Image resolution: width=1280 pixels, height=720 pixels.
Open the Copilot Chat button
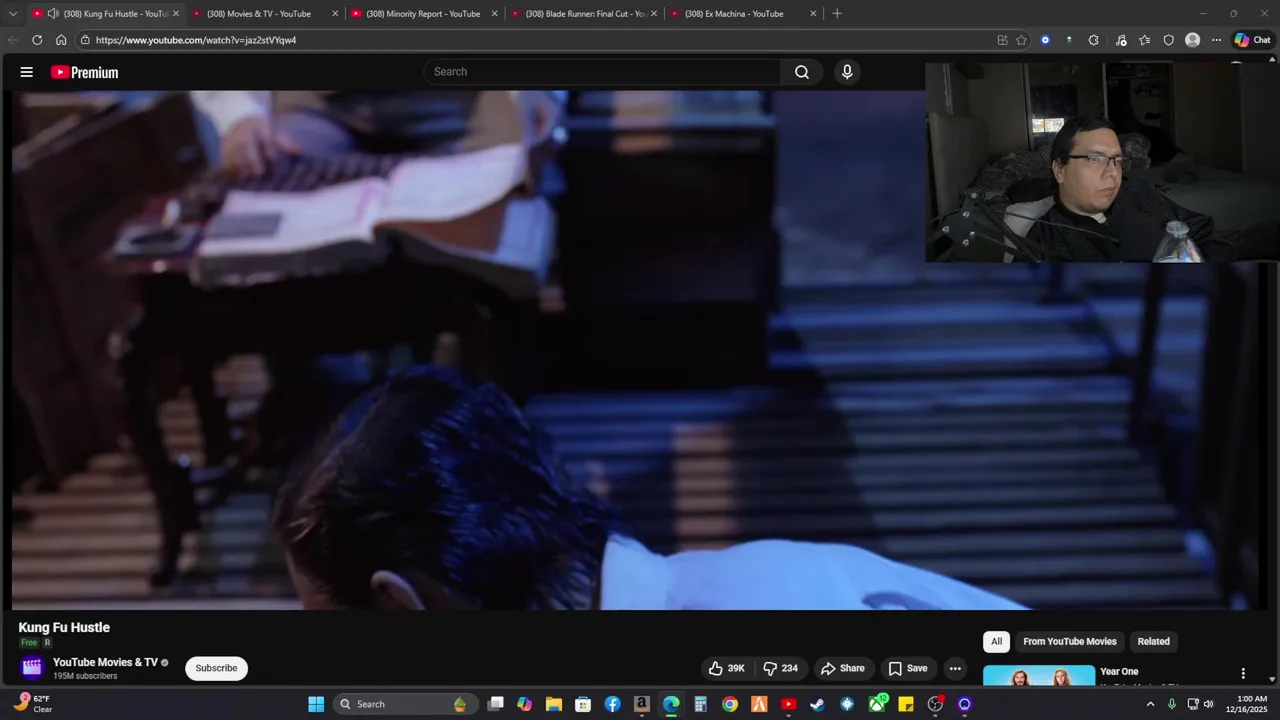click(1252, 40)
